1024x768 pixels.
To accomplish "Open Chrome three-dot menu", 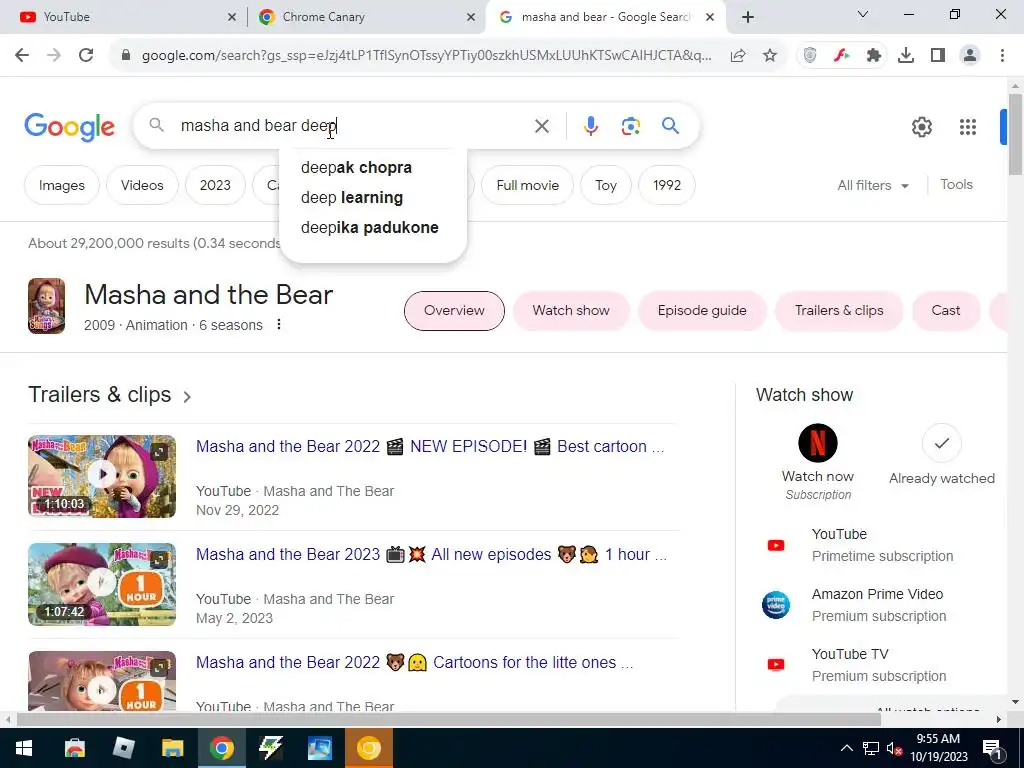I will (x=1002, y=56).
